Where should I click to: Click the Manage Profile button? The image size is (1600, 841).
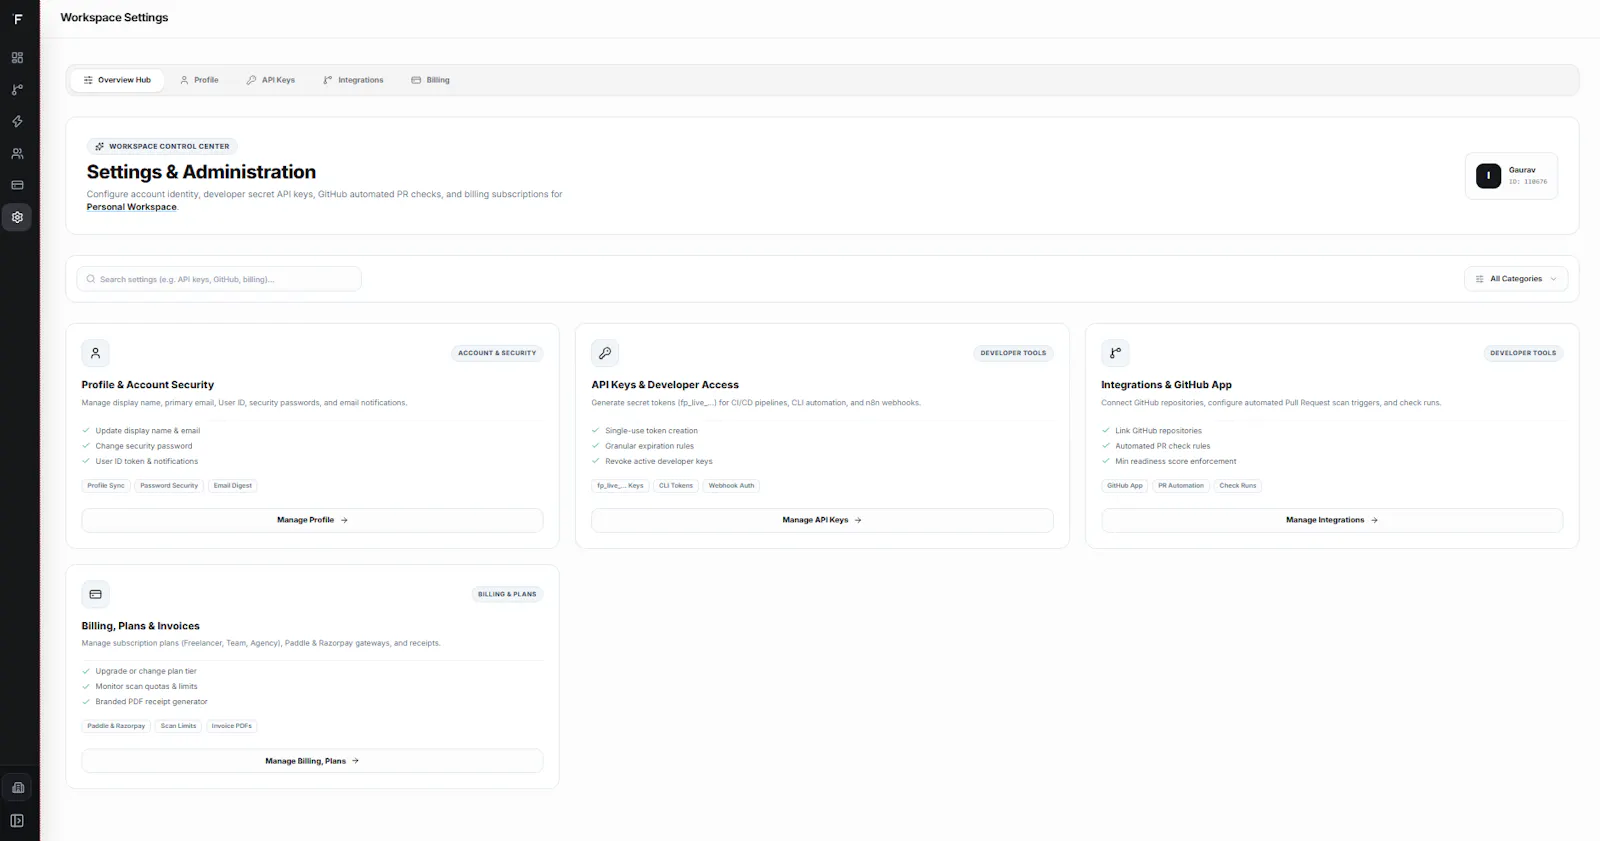312,520
